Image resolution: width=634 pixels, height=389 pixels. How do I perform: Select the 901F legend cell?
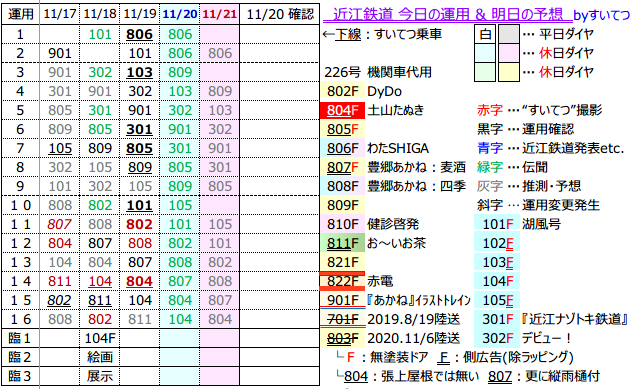tap(342, 300)
